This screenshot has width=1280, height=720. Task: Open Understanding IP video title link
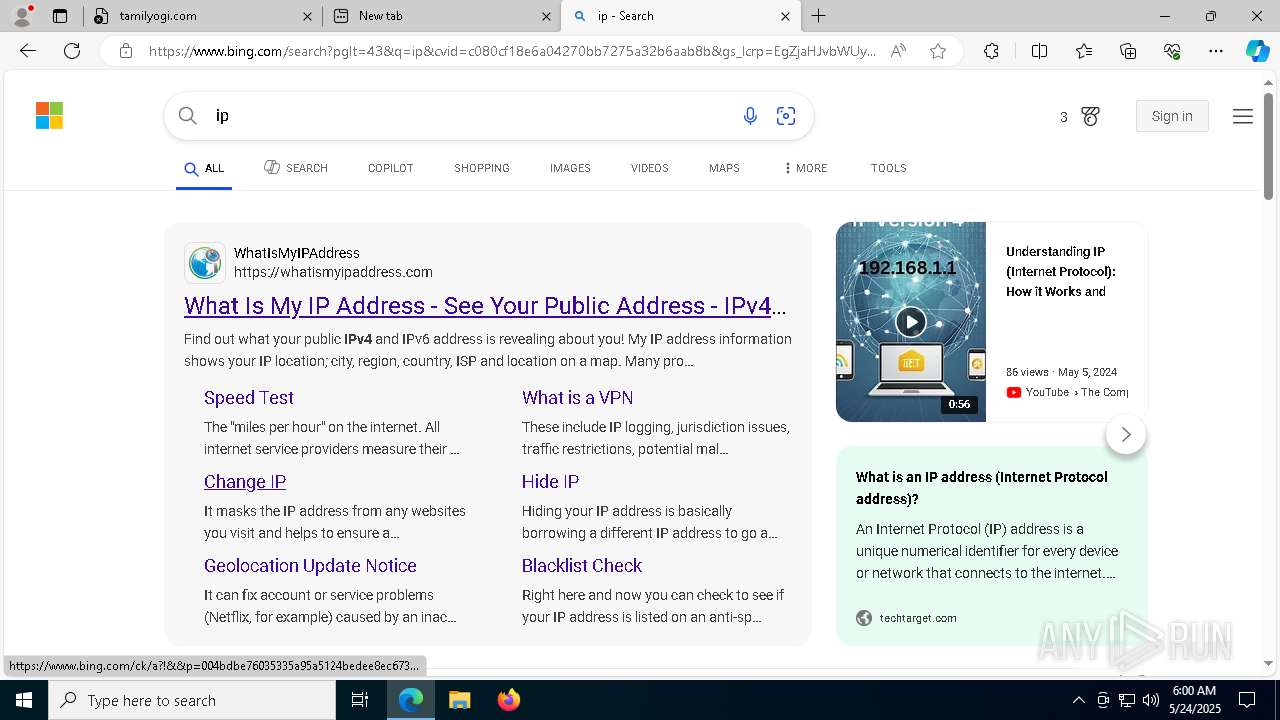(1061, 272)
